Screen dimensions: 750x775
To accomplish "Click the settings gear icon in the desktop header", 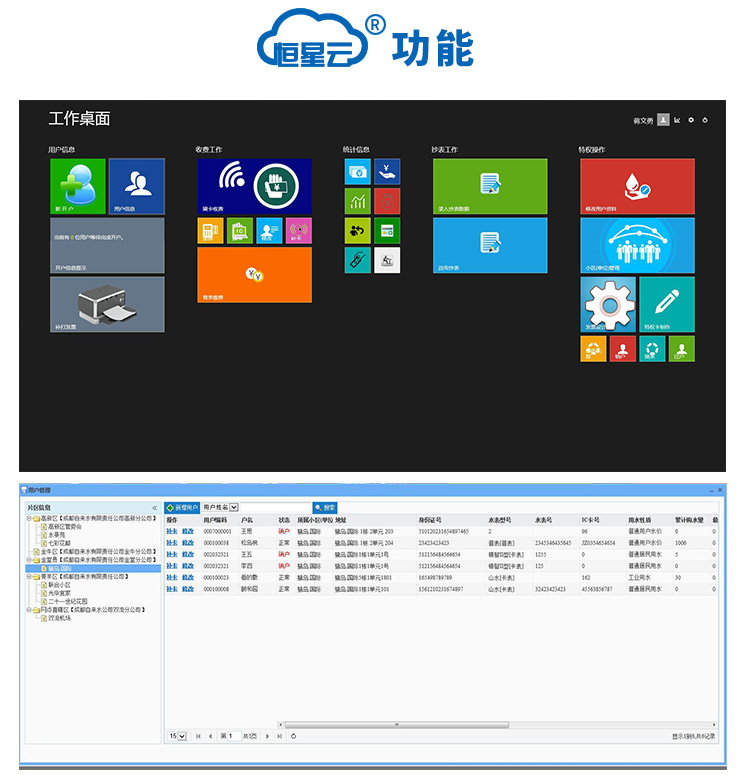I will pyautogui.click(x=691, y=120).
